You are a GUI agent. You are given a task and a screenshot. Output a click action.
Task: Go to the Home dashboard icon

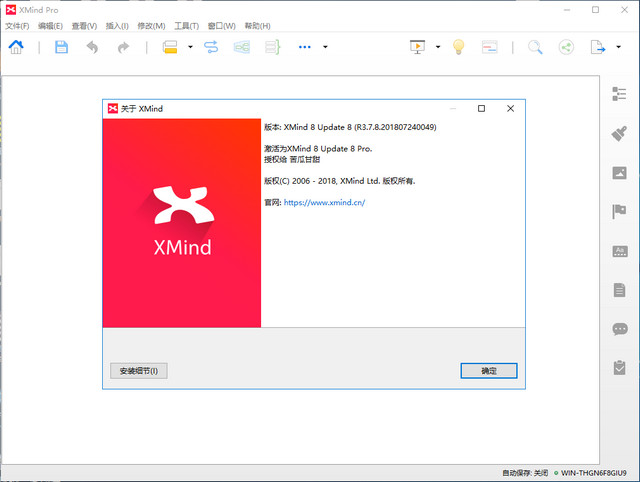[x=16, y=47]
